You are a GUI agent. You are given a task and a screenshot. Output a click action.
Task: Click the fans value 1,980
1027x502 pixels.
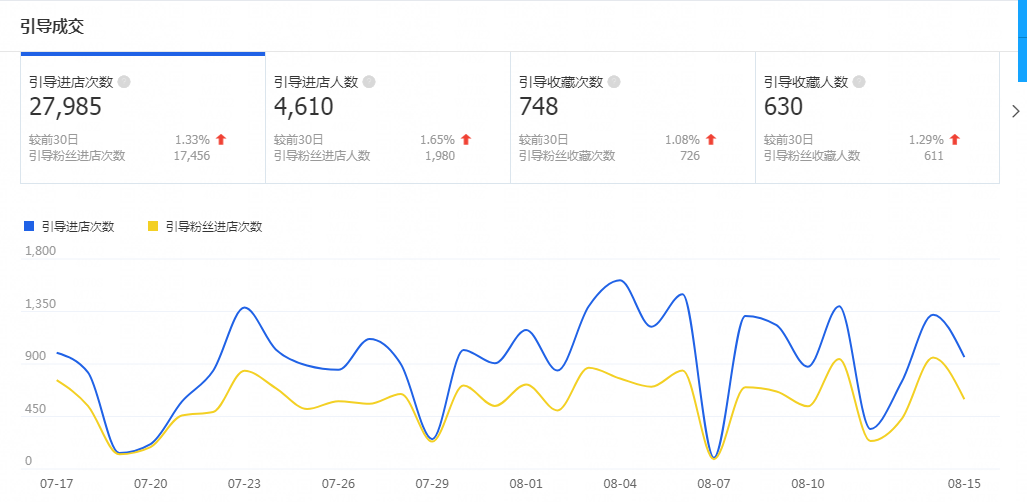439,156
